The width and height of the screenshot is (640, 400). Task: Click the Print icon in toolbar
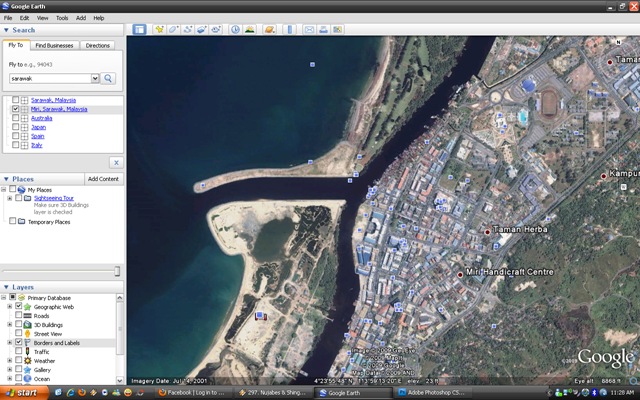coord(323,29)
